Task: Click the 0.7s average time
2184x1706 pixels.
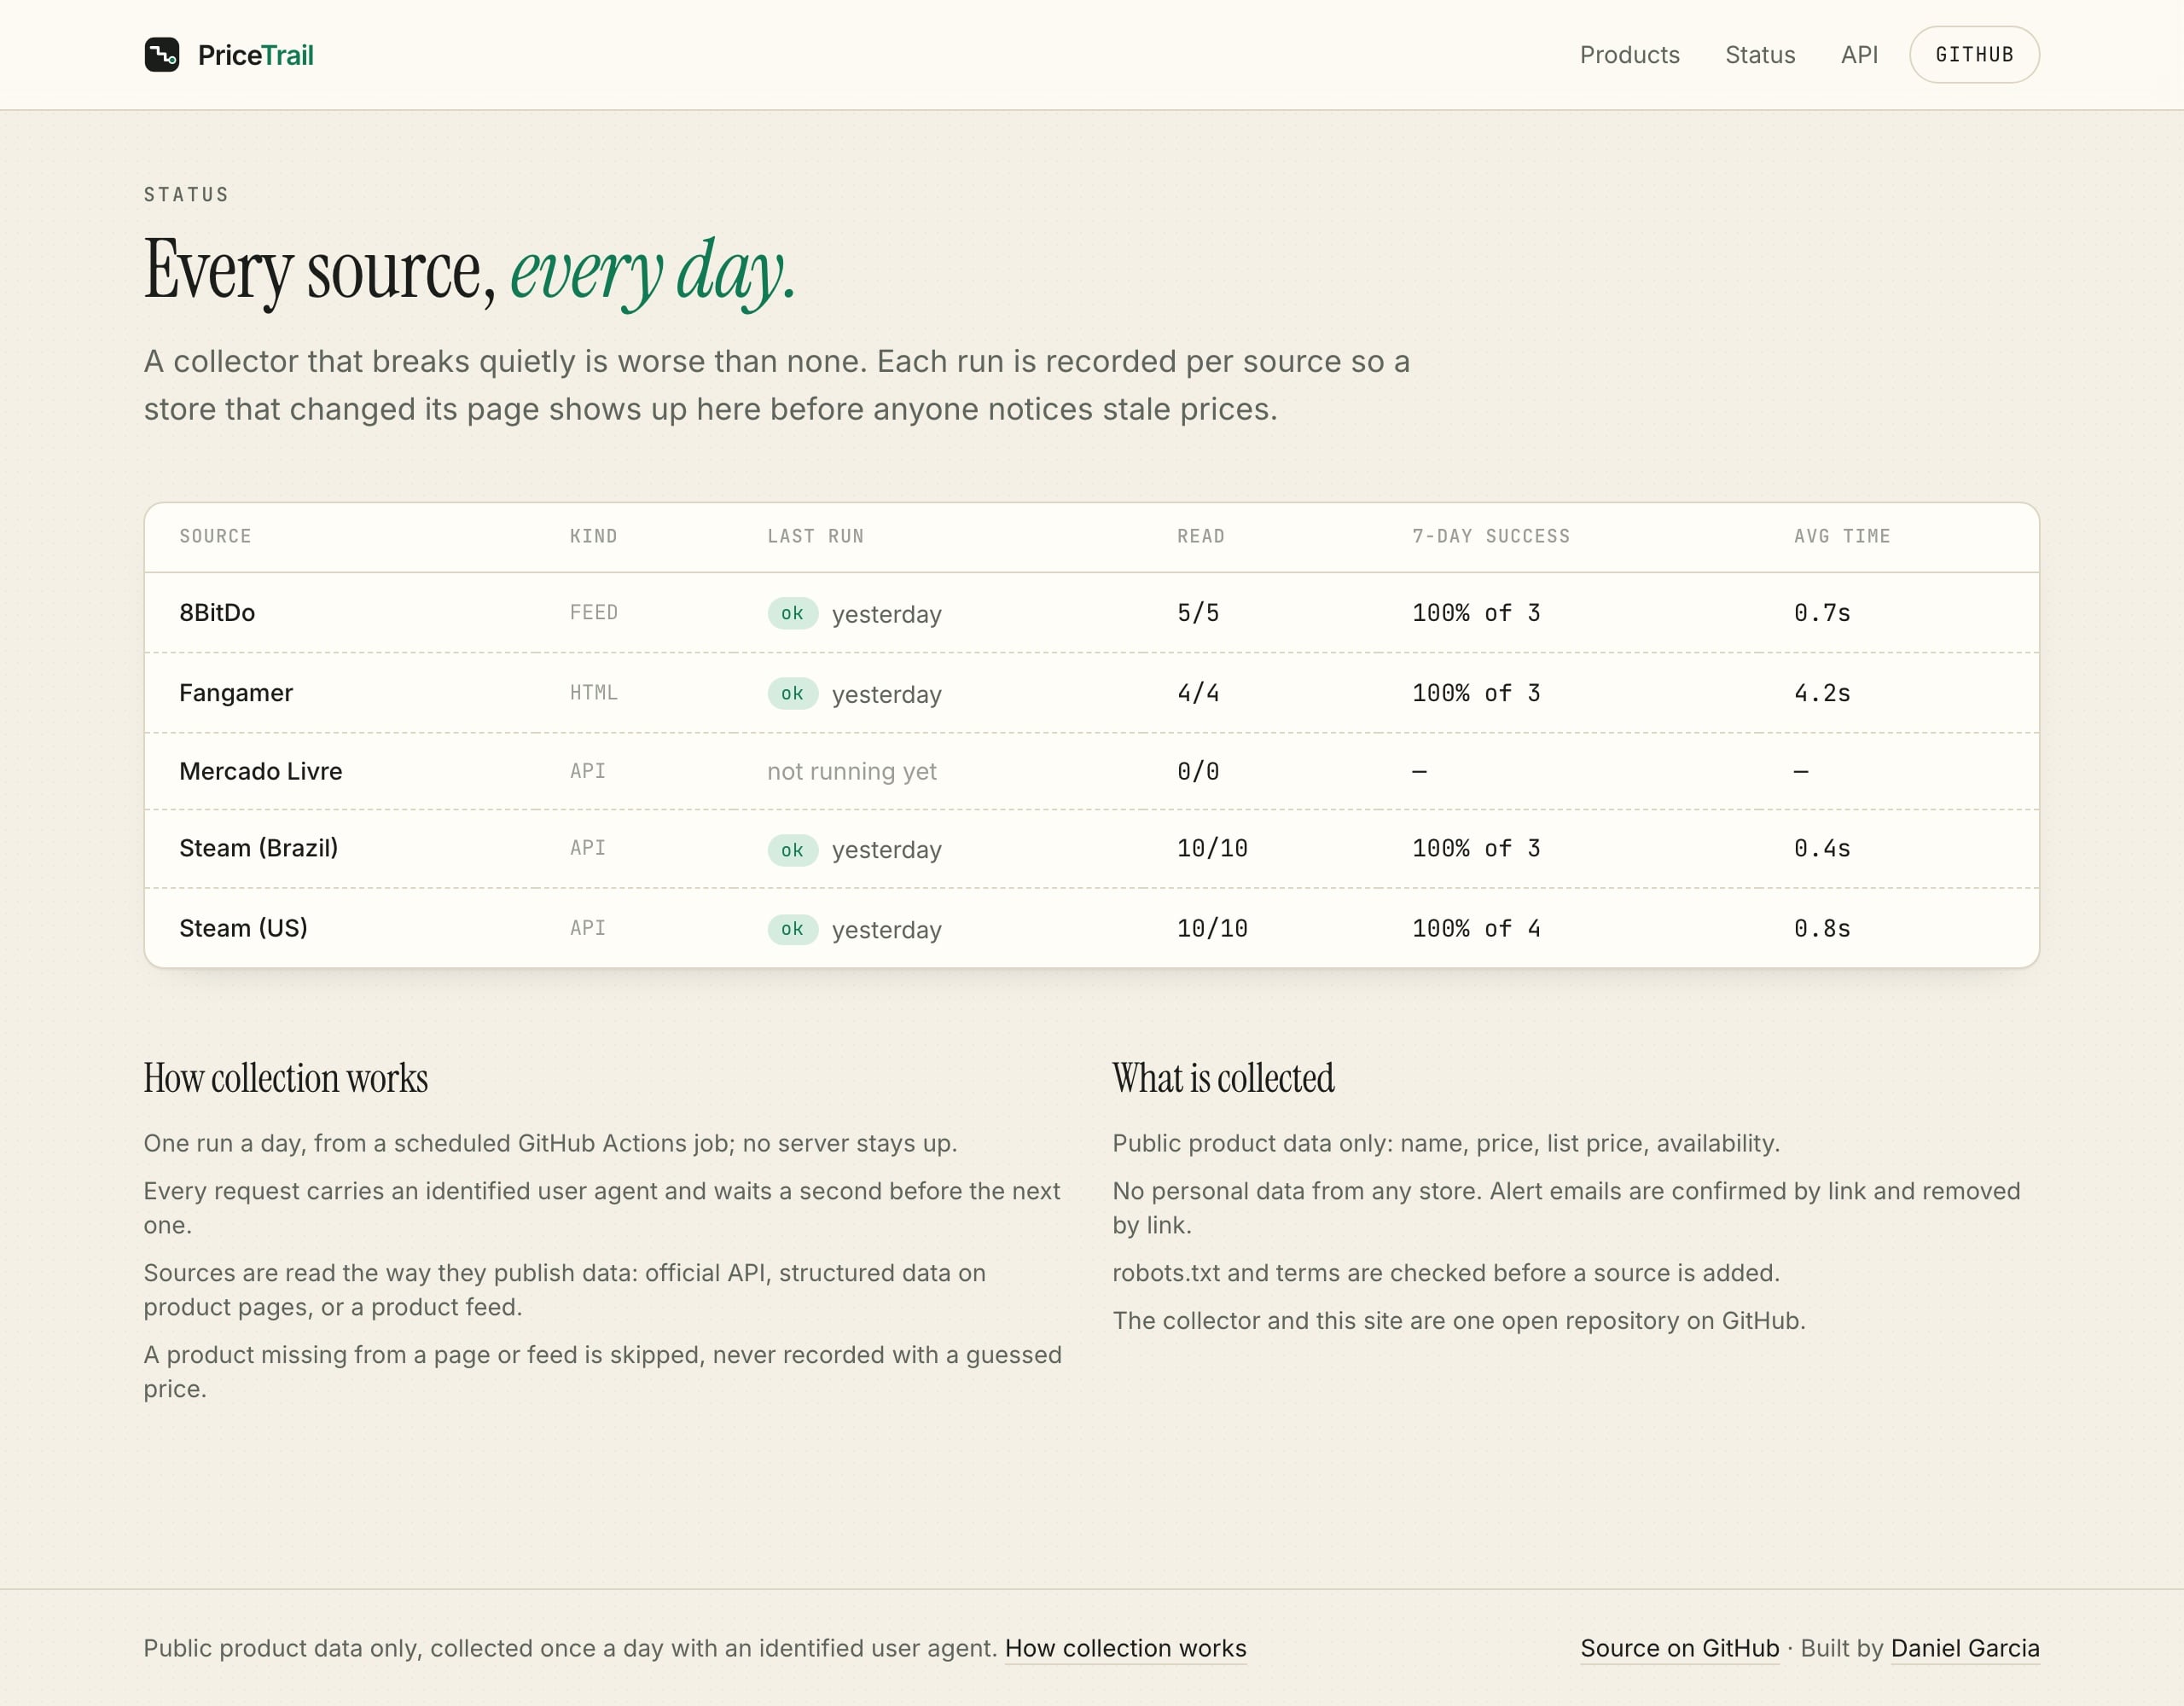Action: (1822, 613)
